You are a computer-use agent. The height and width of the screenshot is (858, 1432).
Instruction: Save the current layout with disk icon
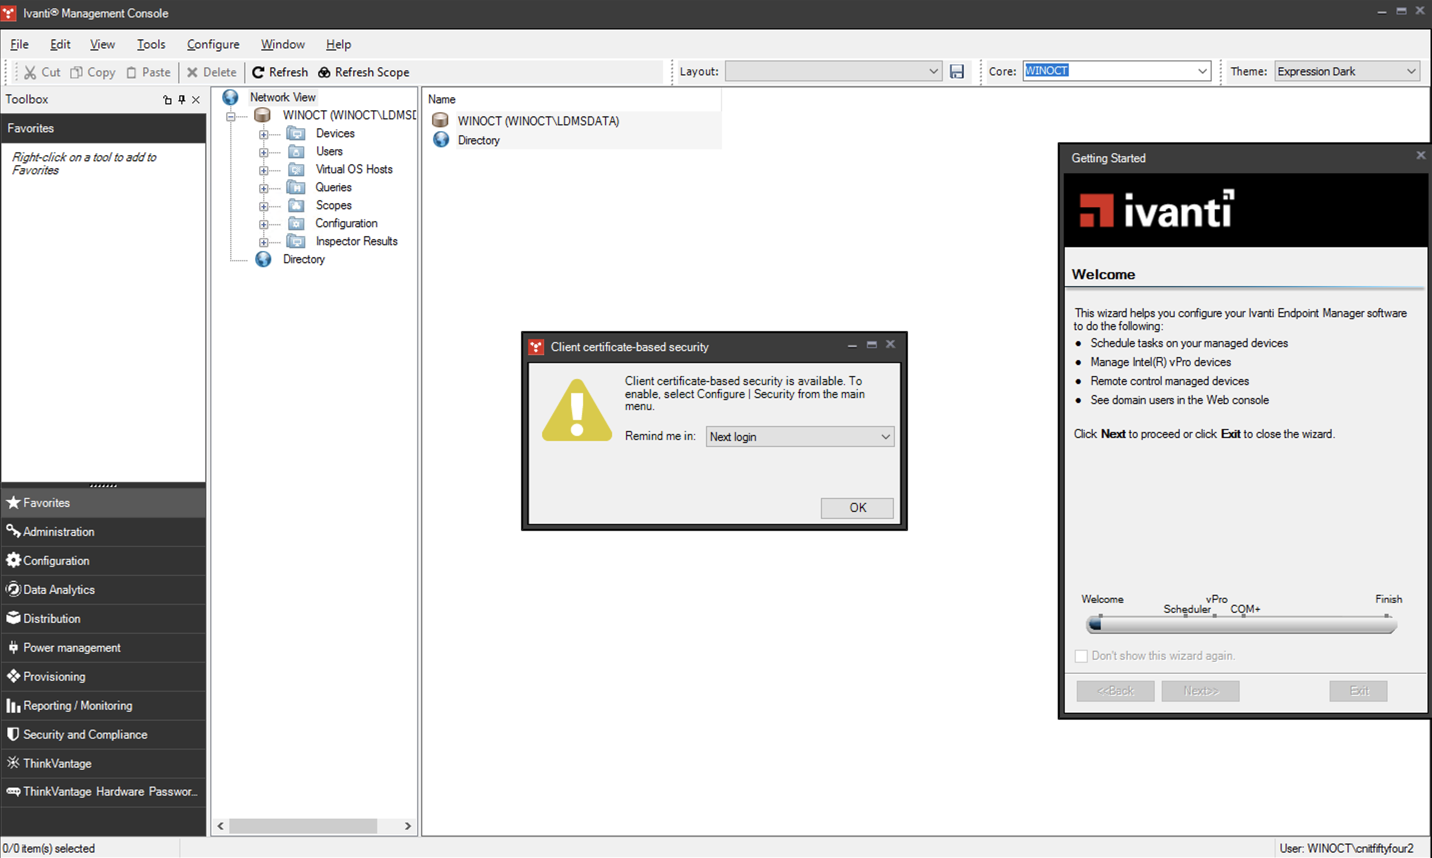coord(957,72)
